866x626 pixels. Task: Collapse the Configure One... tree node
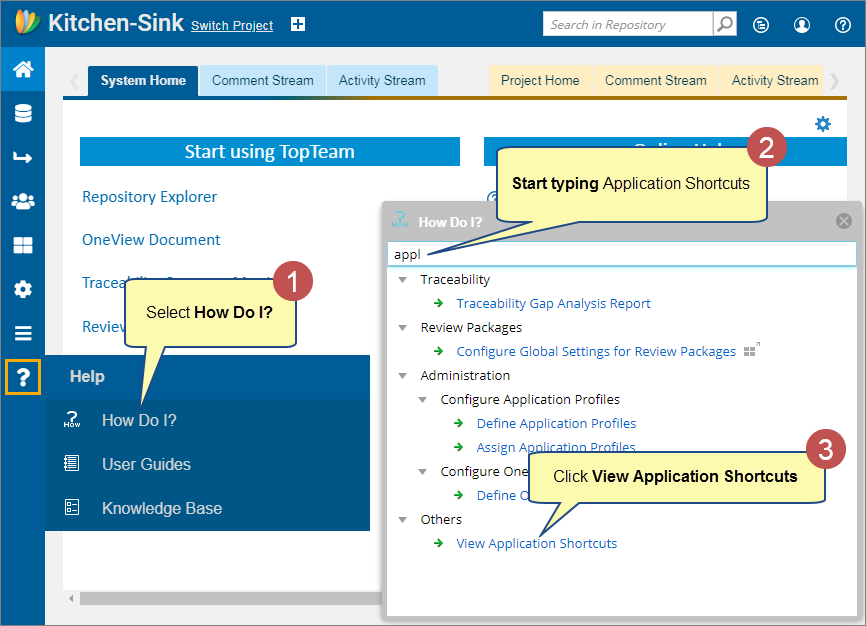click(x=423, y=471)
